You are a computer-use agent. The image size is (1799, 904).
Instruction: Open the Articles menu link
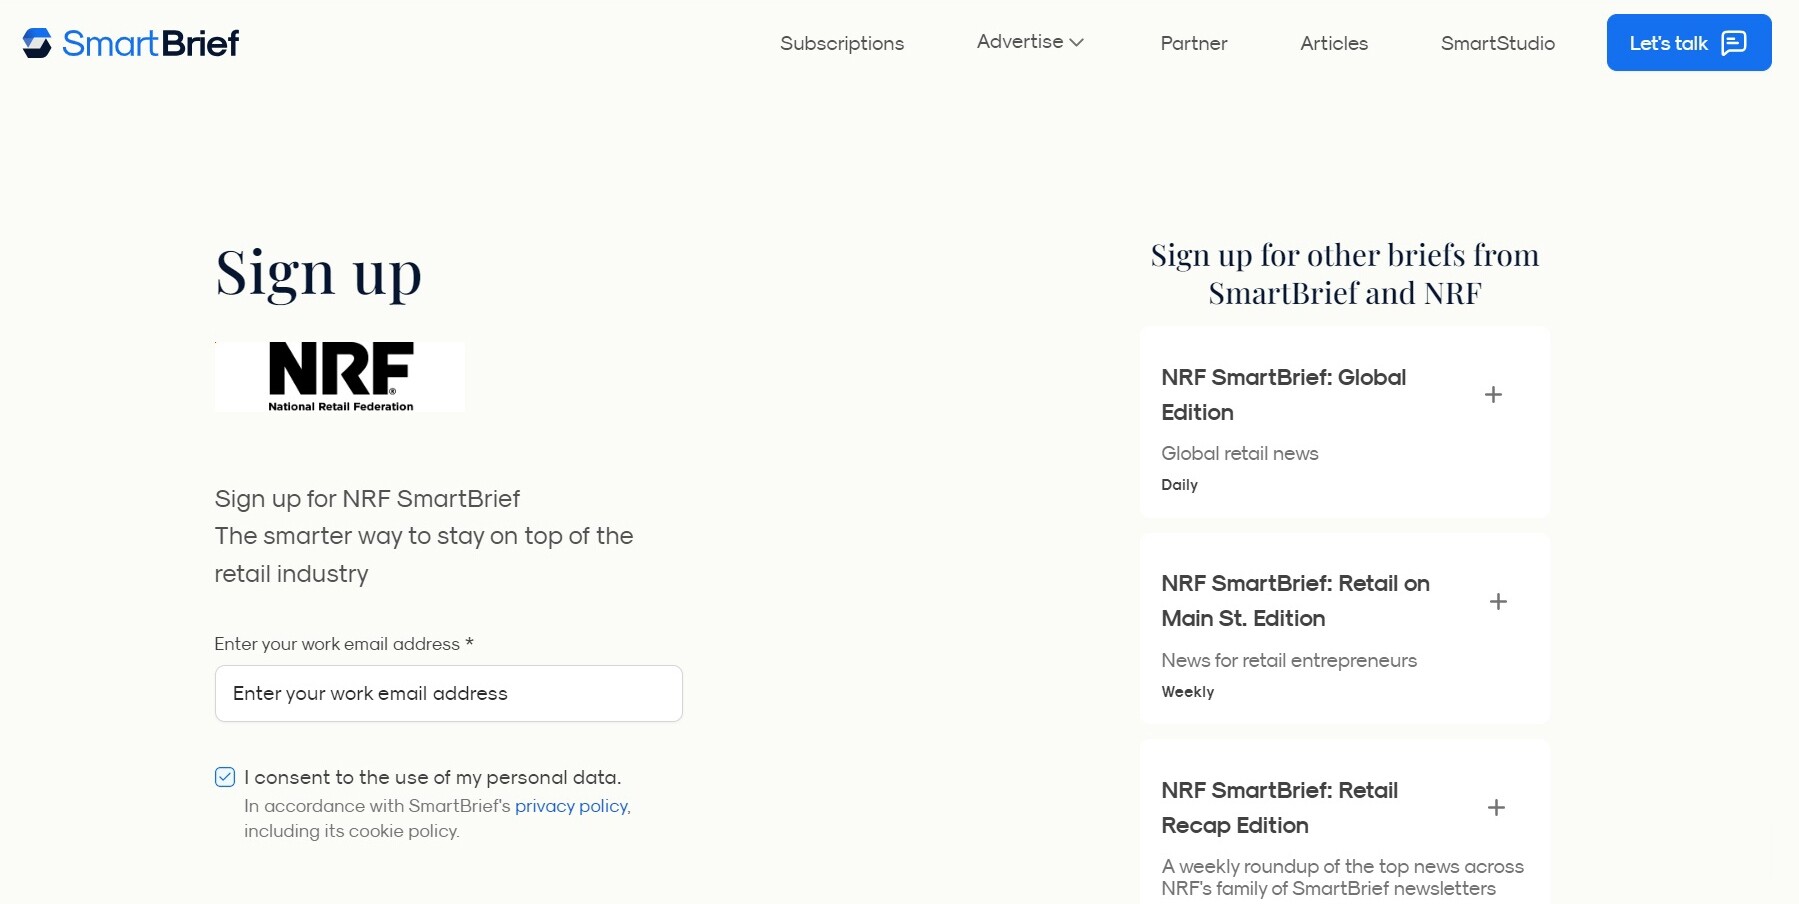(x=1334, y=43)
